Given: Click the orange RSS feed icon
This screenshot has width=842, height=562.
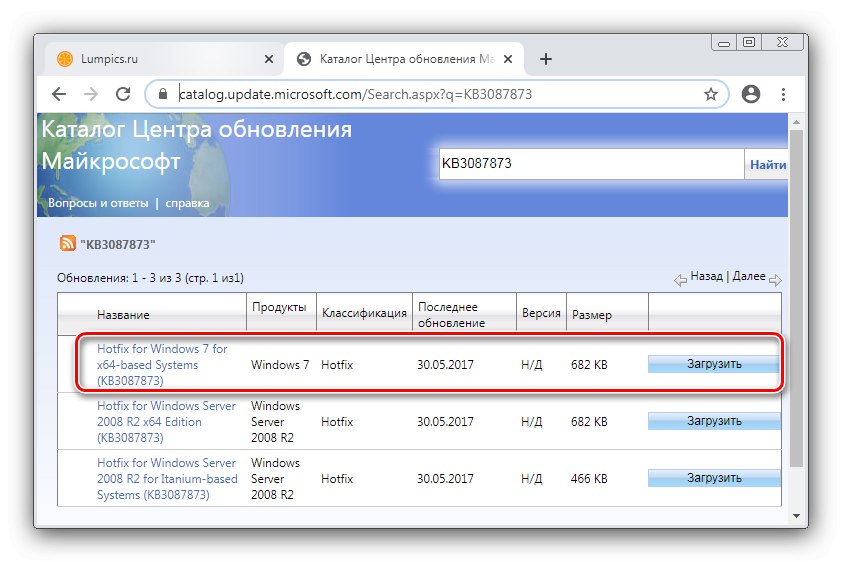Looking at the screenshot, I should pyautogui.click(x=67, y=243).
